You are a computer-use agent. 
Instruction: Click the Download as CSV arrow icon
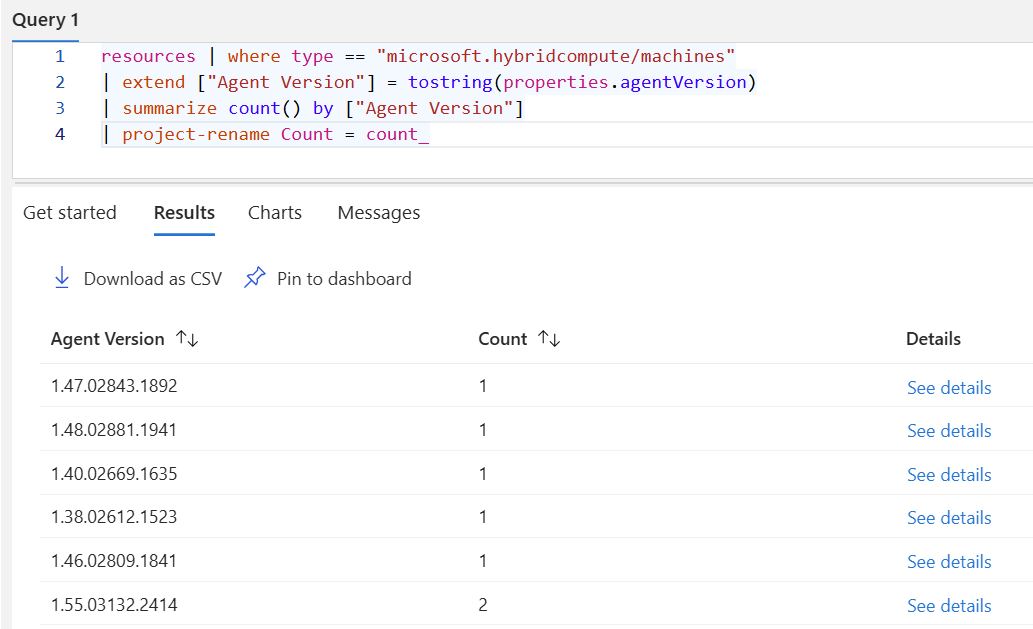click(x=62, y=278)
